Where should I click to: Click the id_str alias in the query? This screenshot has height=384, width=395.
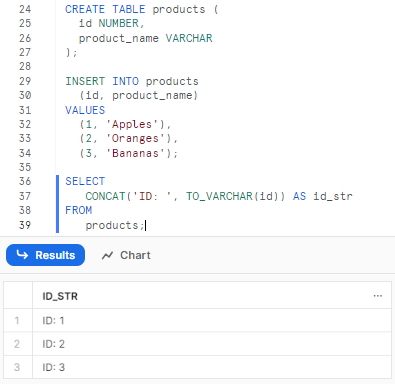point(333,196)
